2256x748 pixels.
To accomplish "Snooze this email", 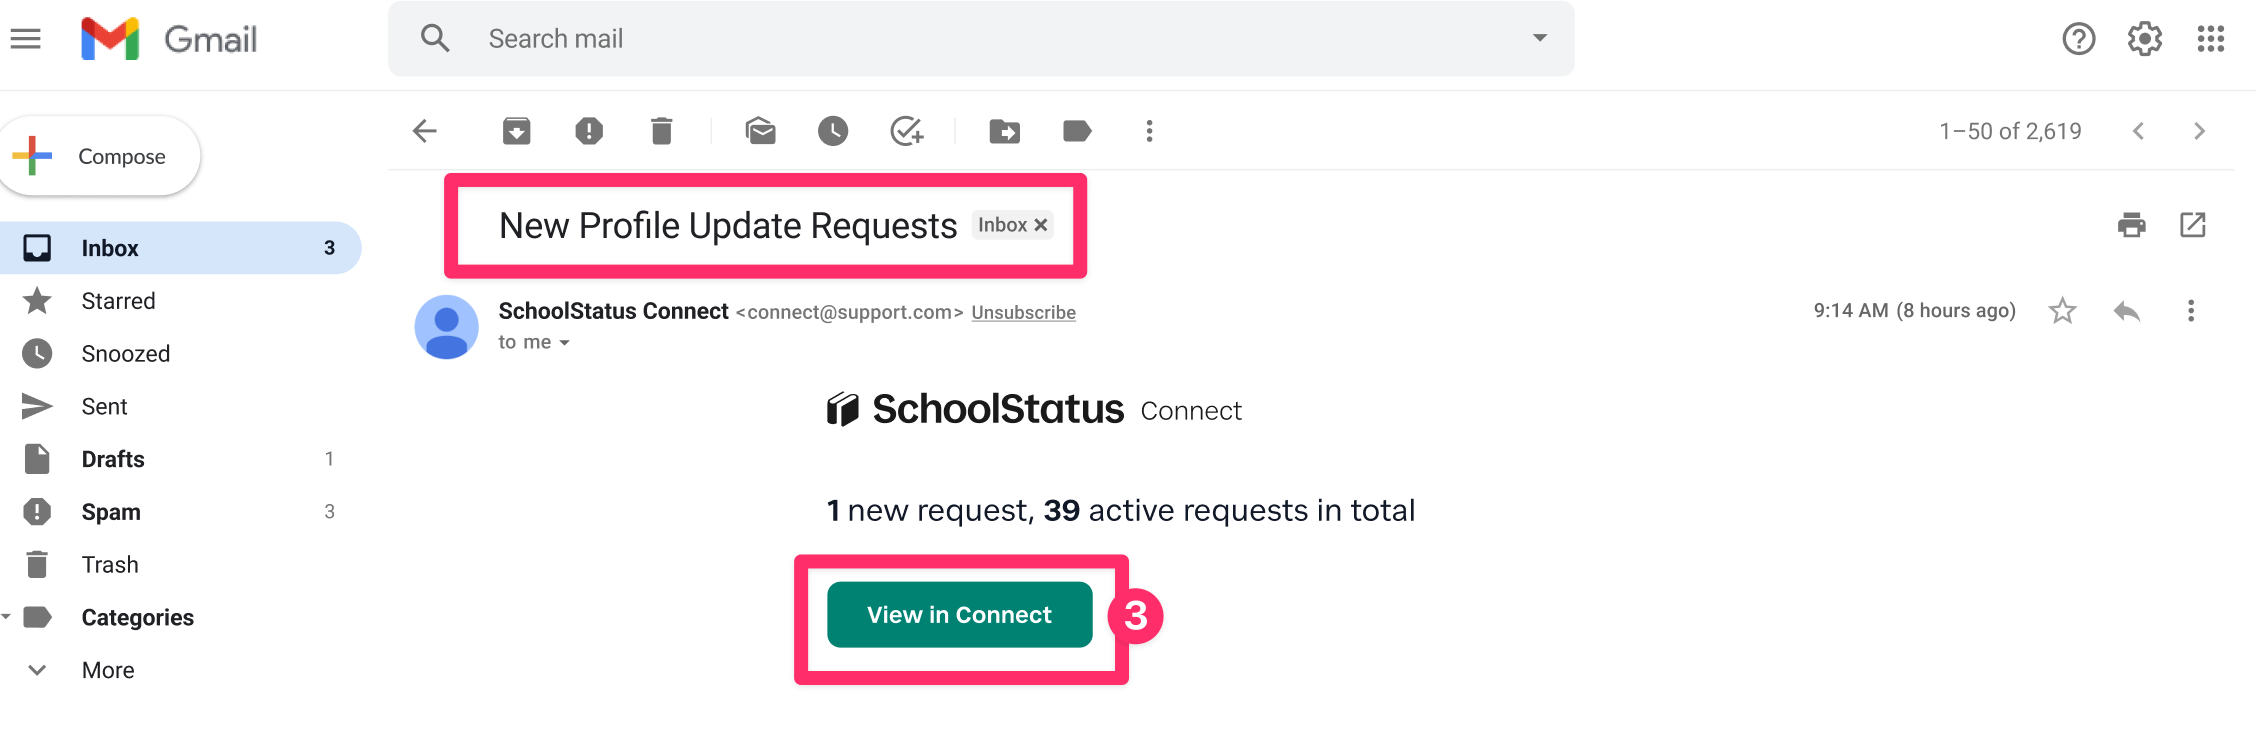I will coord(832,131).
